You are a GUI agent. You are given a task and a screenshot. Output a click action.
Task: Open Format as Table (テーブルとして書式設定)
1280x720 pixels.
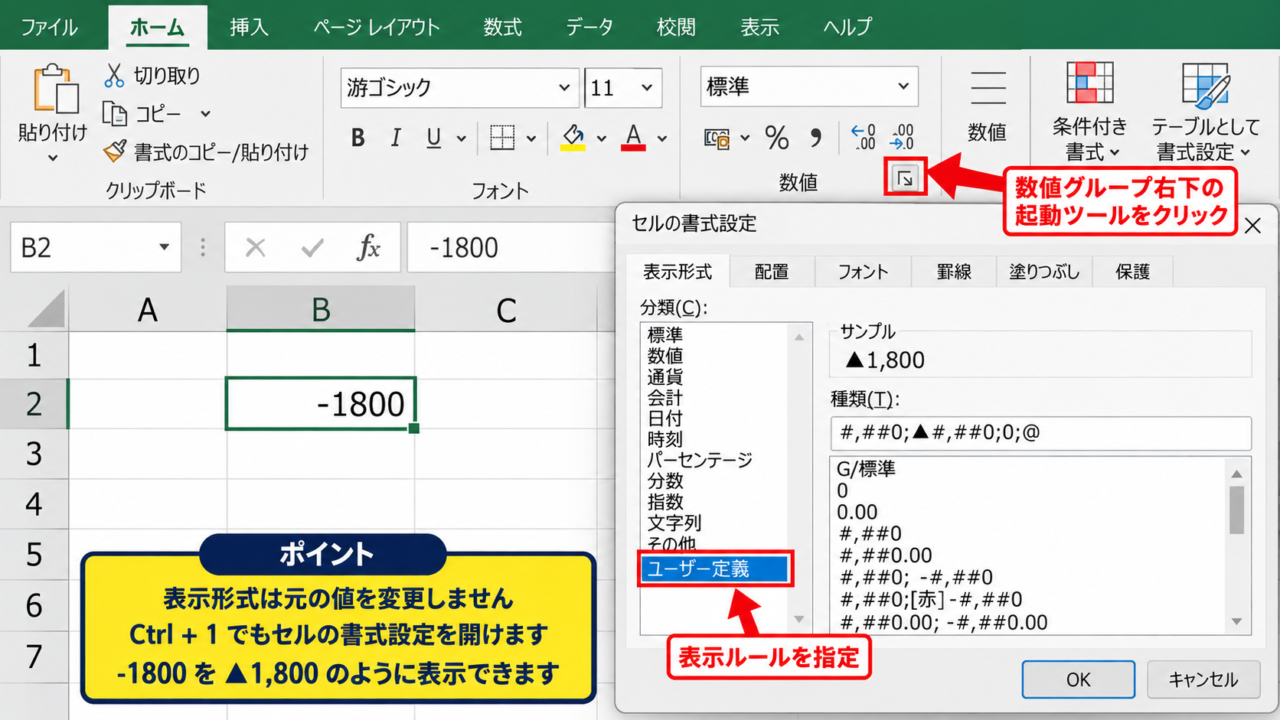coord(1204,111)
